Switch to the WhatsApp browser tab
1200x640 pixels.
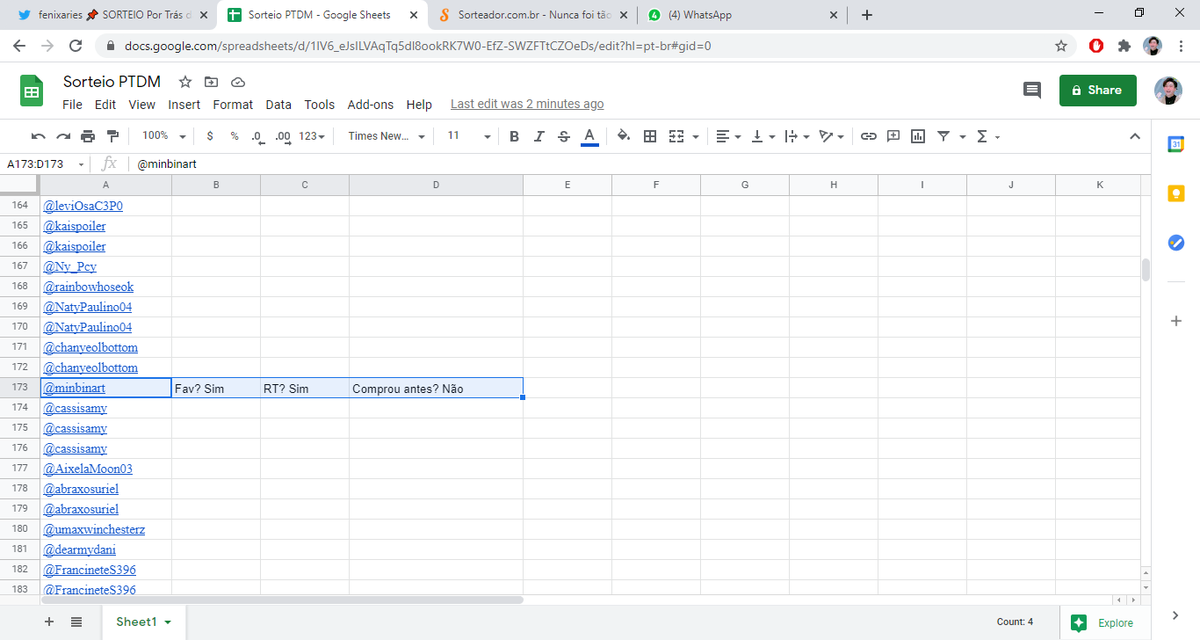tap(741, 15)
